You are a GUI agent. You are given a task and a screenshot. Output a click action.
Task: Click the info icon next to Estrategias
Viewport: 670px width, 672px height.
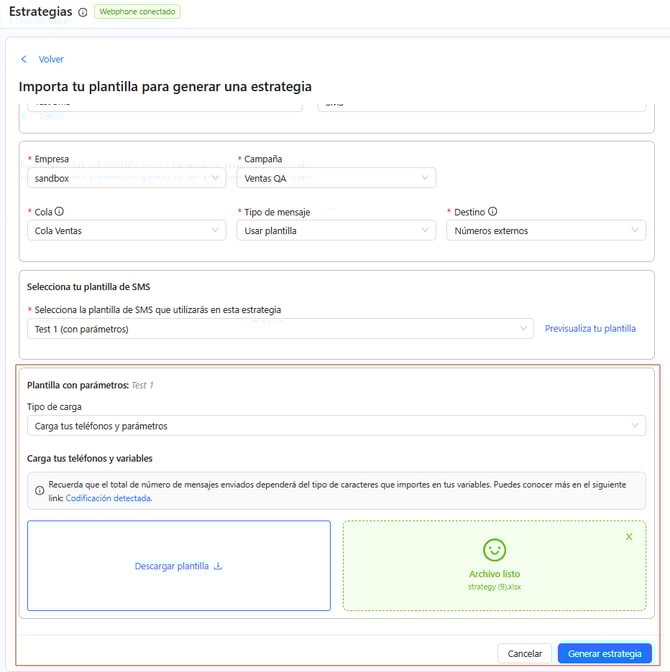[82, 13]
